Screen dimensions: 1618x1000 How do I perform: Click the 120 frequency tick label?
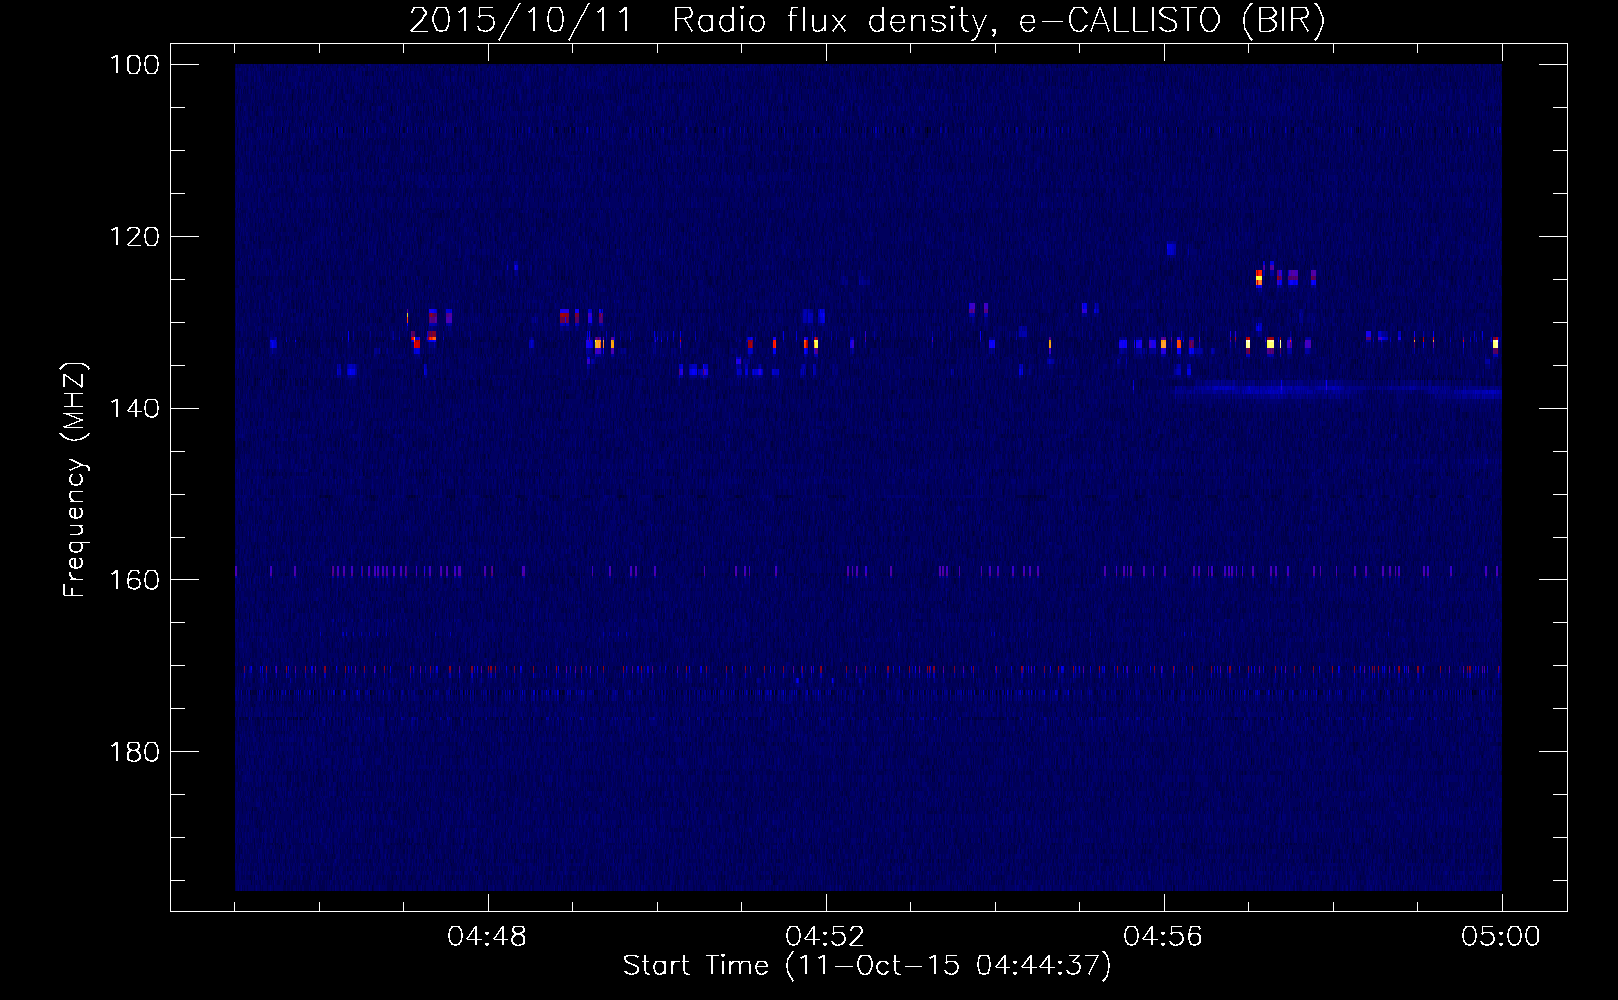pyautogui.click(x=135, y=237)
